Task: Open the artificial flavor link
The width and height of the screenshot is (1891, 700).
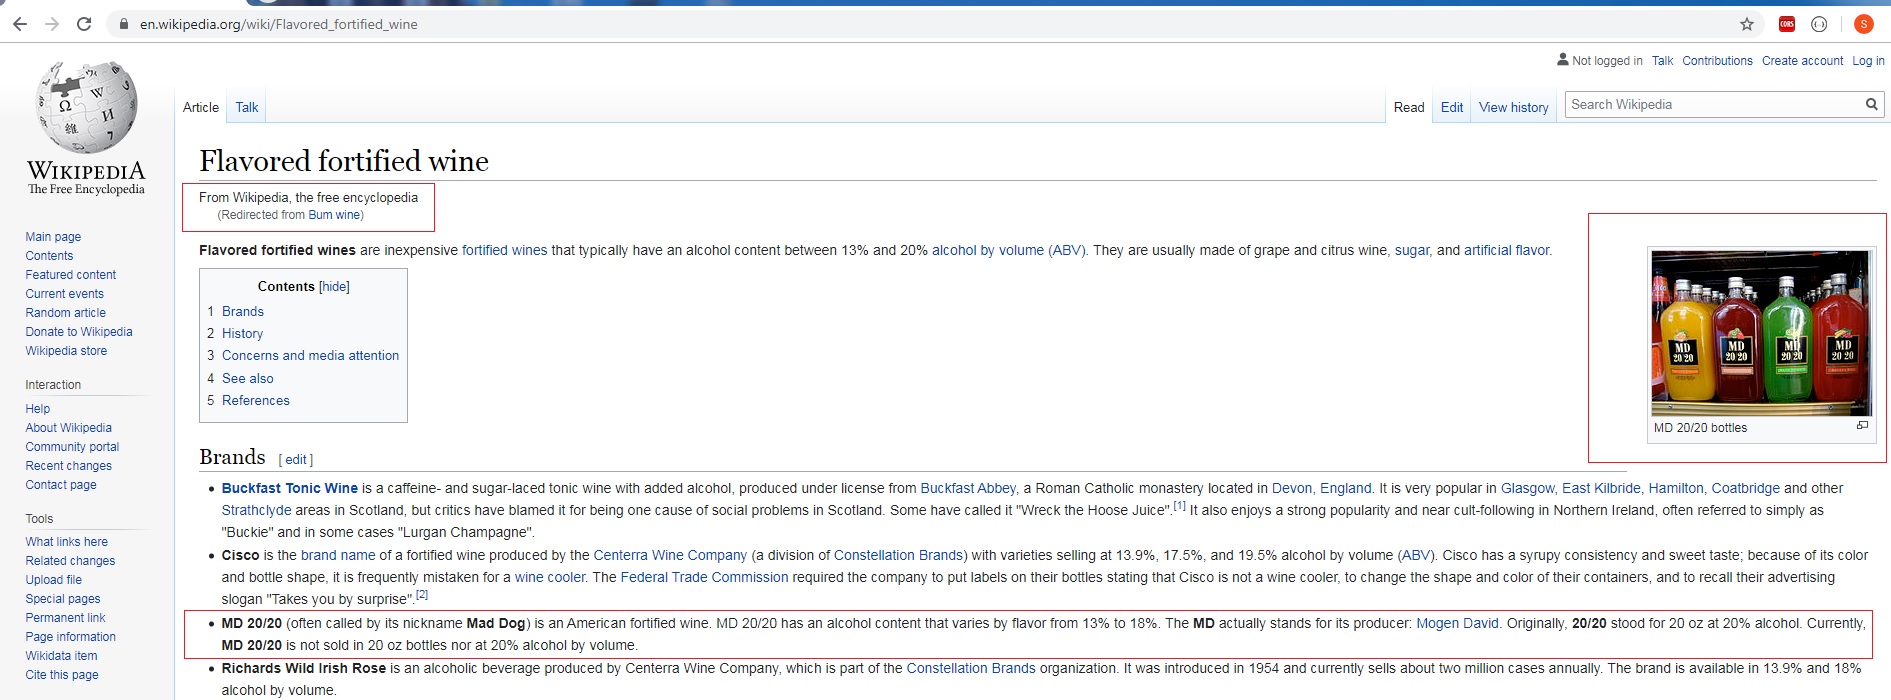Action: tap(1507, 250)
